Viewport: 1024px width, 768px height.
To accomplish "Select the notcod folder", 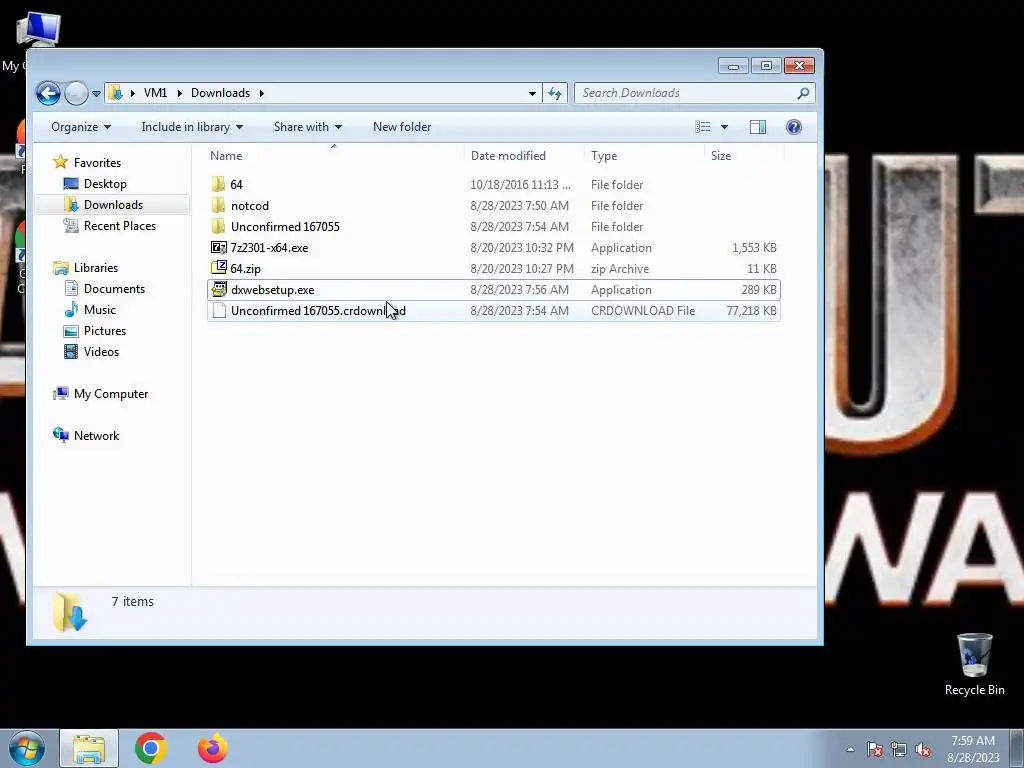I will click(249, 206).
